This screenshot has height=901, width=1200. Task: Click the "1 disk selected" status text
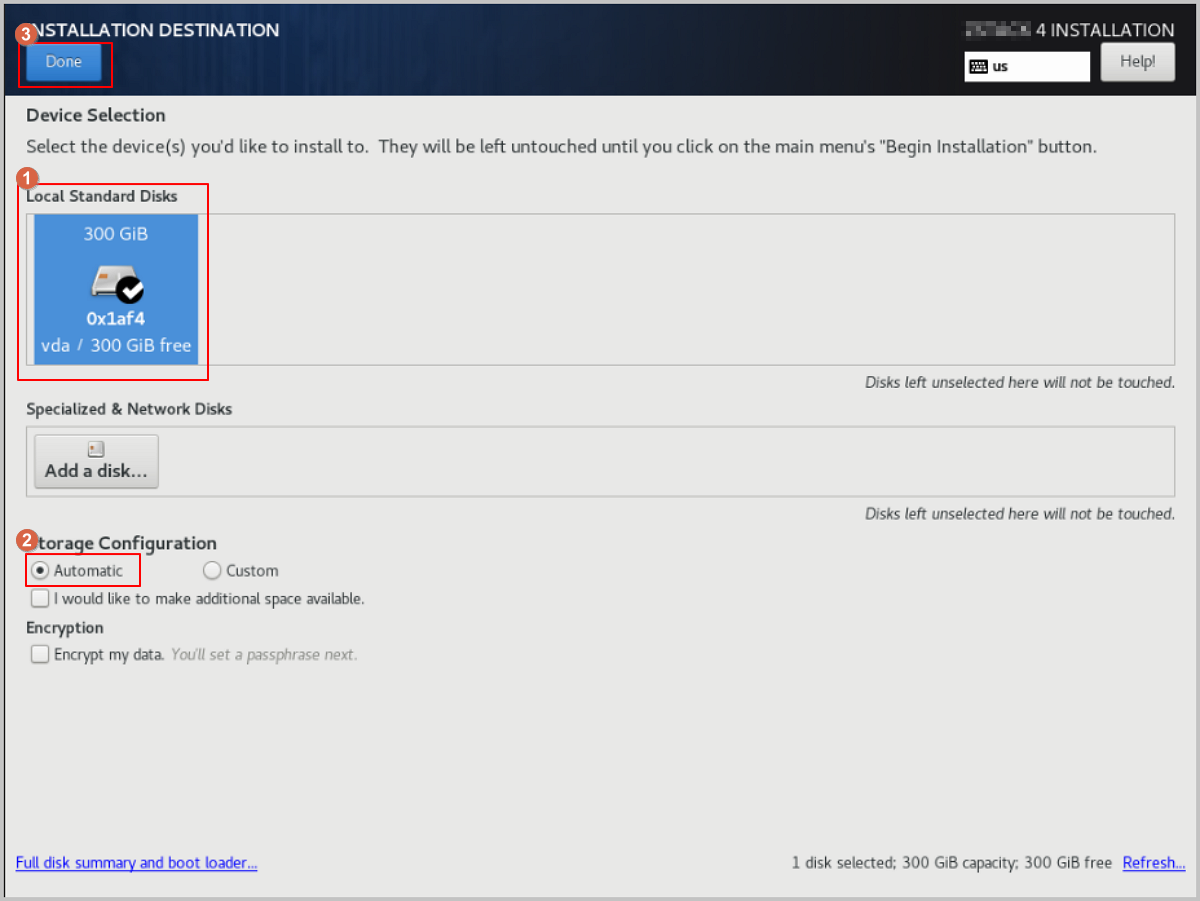tap(951, 863)
